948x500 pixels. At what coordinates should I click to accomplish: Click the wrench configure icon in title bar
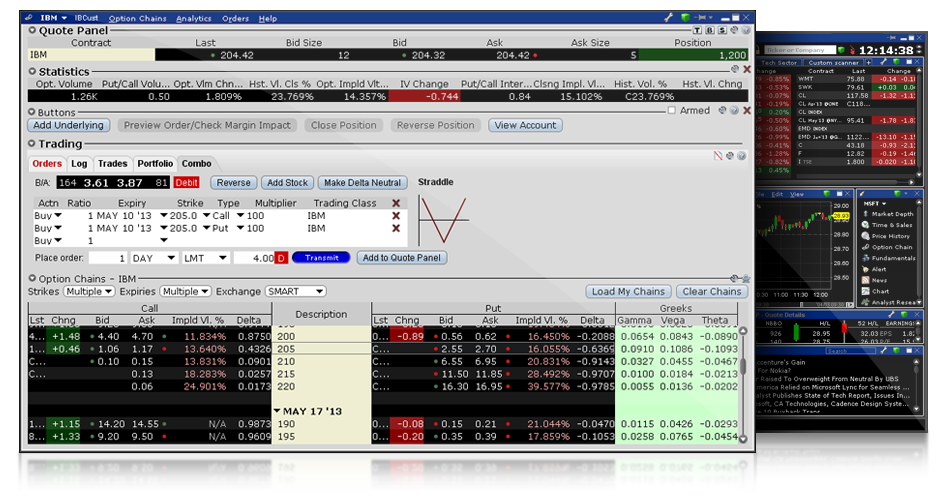669,18
